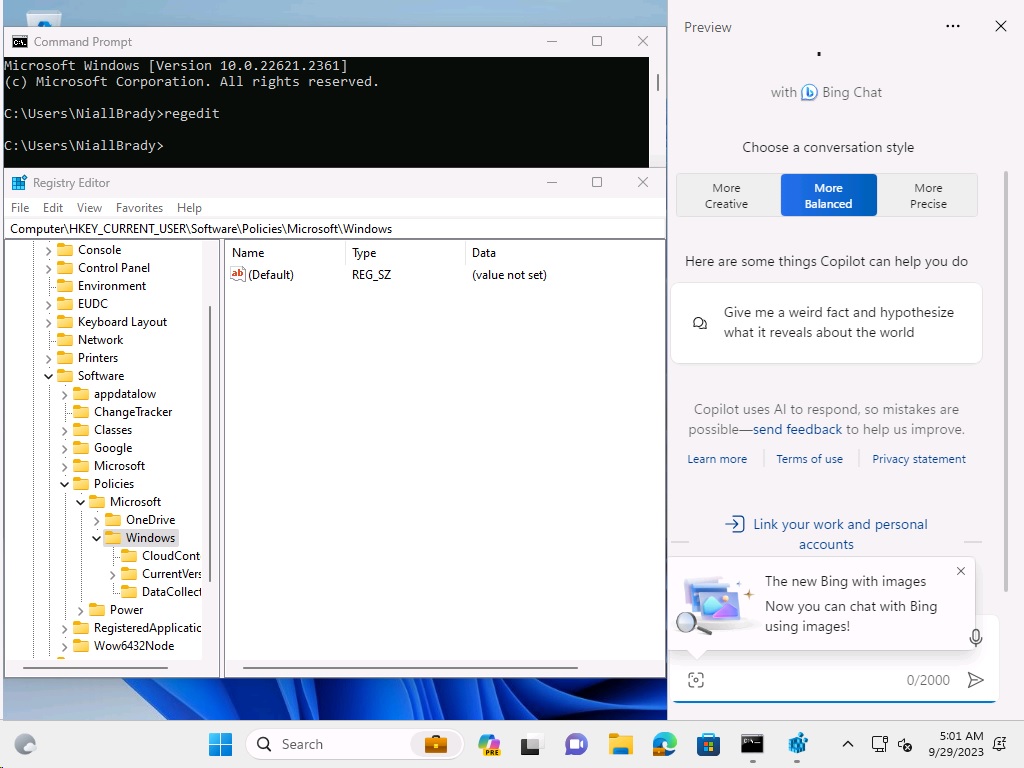Viewport: 1024px width, 768px height.
Task: Sort values by the Name column header
Action: click(286, 253)
